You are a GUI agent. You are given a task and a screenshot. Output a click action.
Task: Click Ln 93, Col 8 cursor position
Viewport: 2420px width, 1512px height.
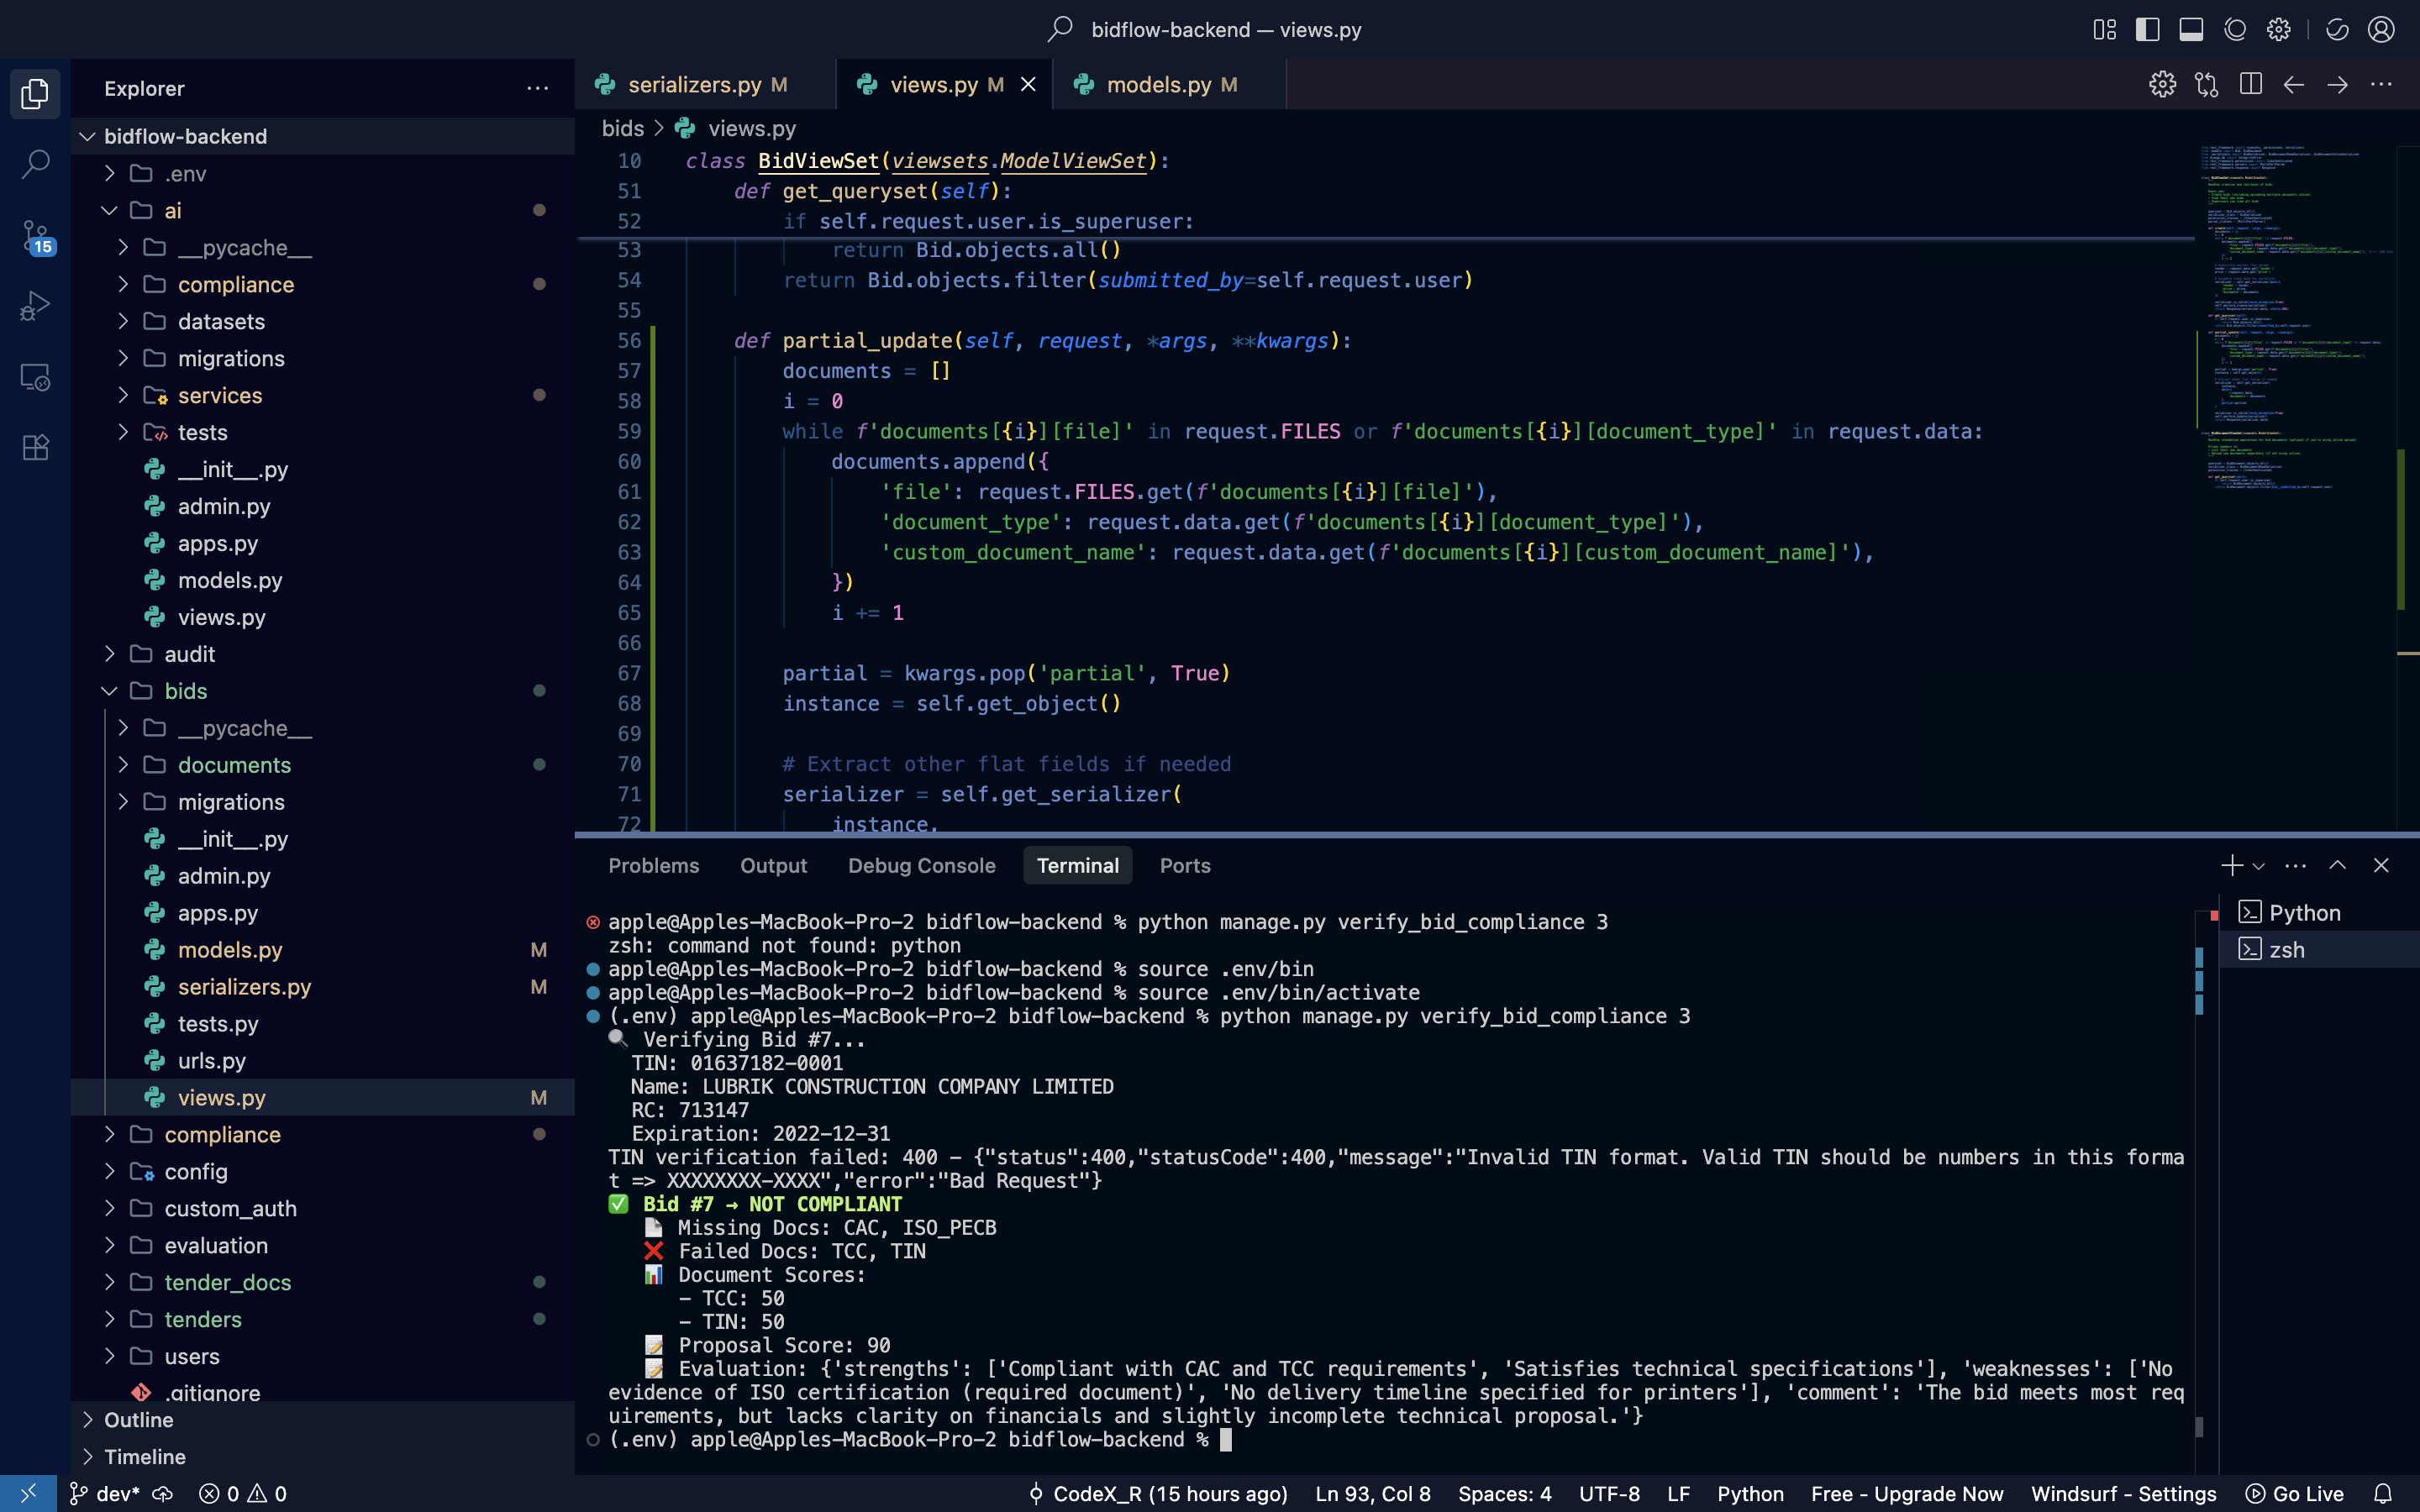tap(1372, 1494)
